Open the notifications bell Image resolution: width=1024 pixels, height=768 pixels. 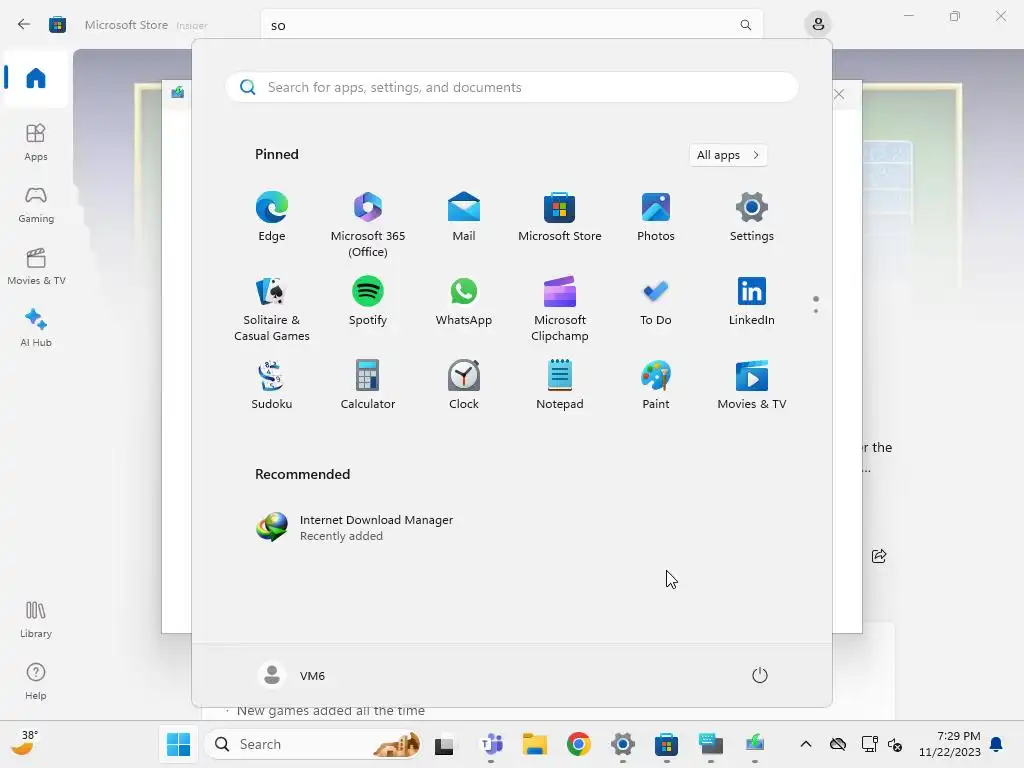coord(997,744)
